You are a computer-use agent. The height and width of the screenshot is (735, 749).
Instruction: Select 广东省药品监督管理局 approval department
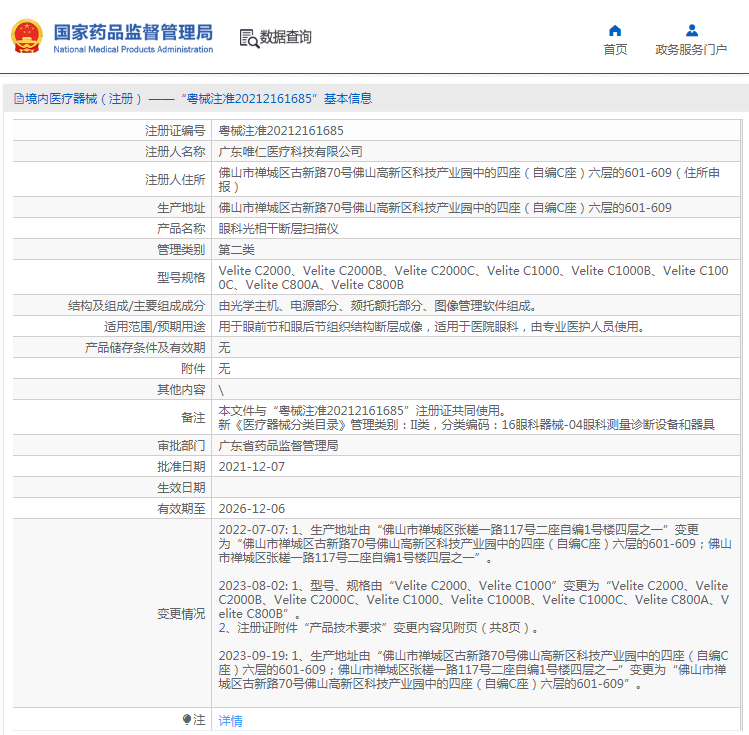pos(278,446)
